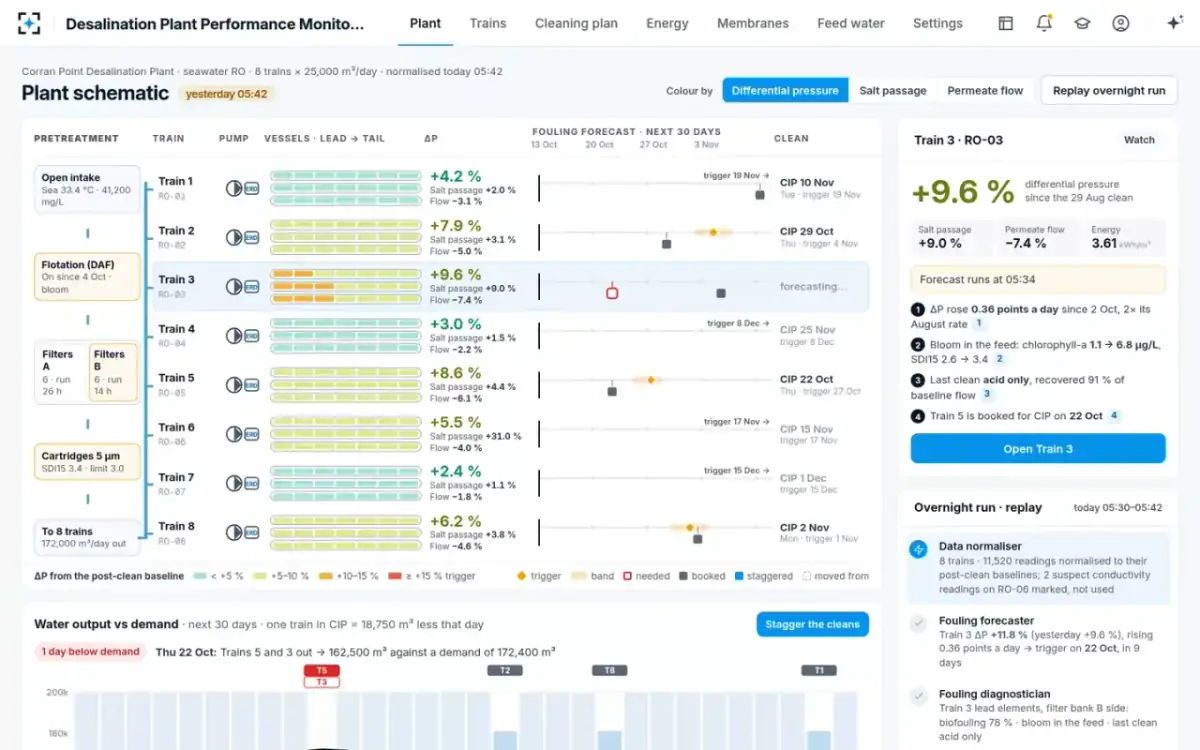The width and height of the screenshot is (1200, 750).
Task: Click the Fouling diagnostician check icon
Action: coord(918,696)
